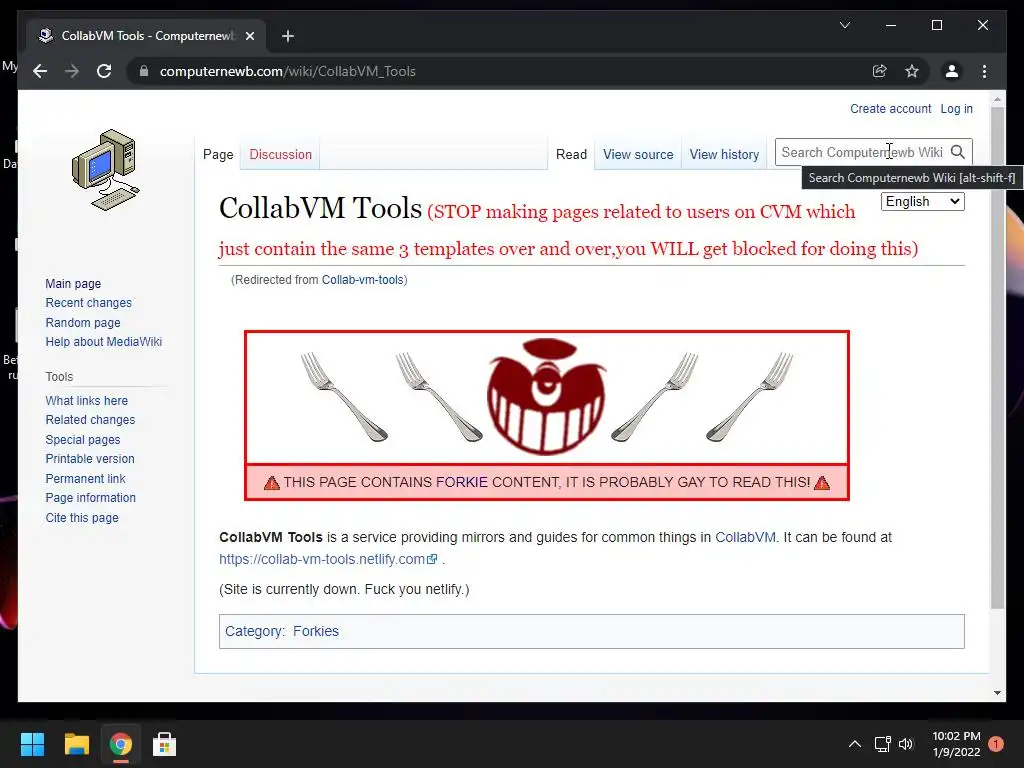The image size is (1024, 768).
Task: Open Chrome three-dot menu
Action: [x=984, y=71]
